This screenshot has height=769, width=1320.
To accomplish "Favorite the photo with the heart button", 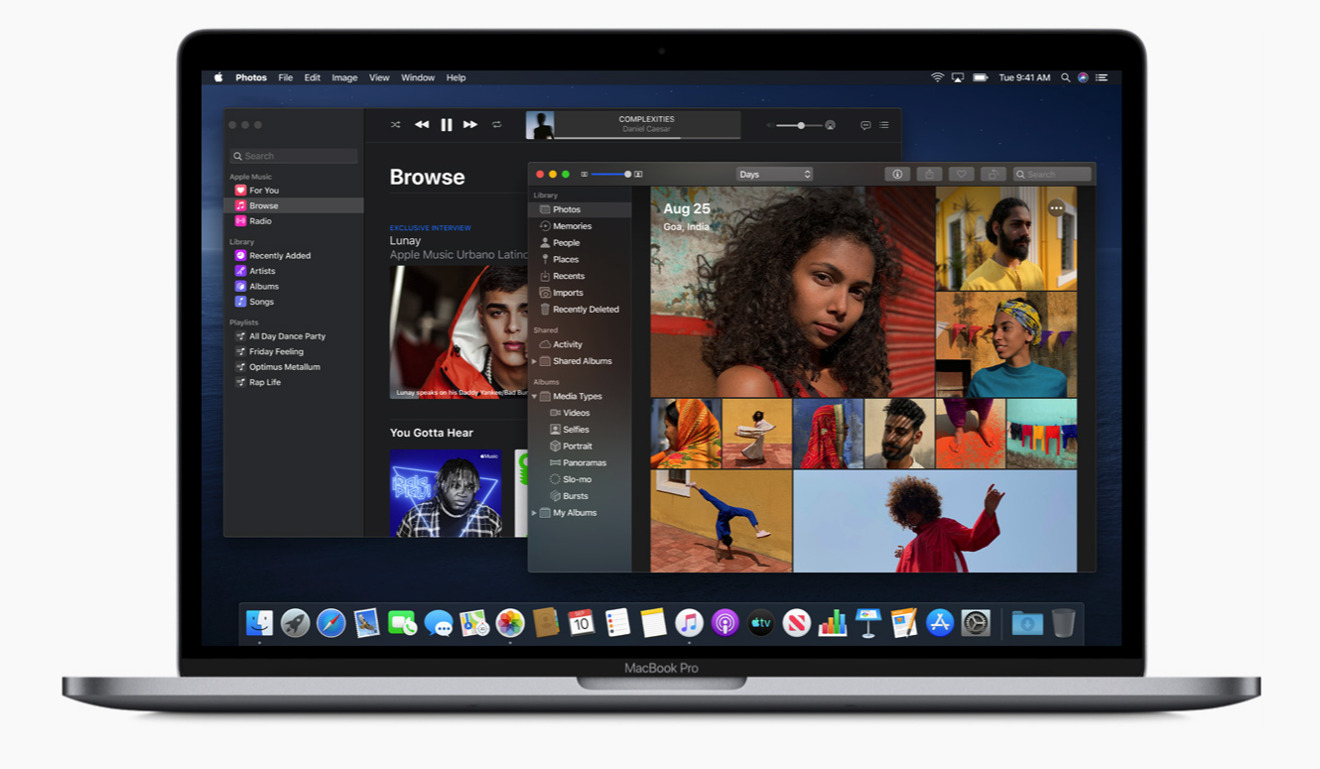I will tap(961, 174).
